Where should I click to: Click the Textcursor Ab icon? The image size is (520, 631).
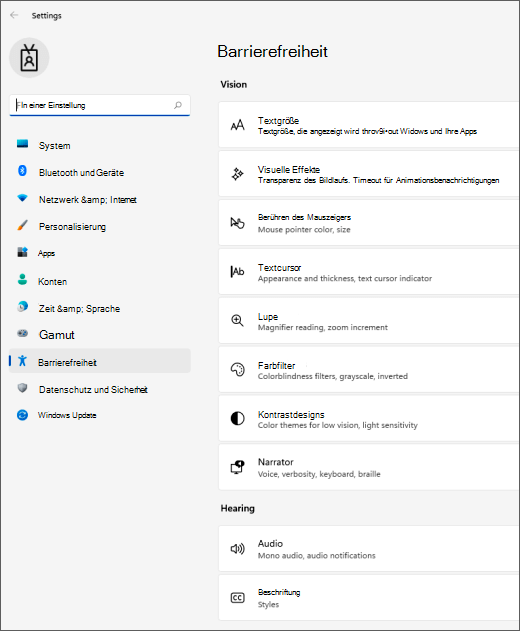pos(237,272)
